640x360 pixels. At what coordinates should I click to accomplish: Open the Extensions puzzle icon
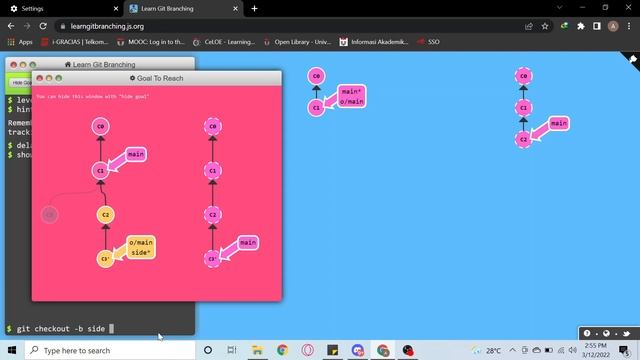581,26
